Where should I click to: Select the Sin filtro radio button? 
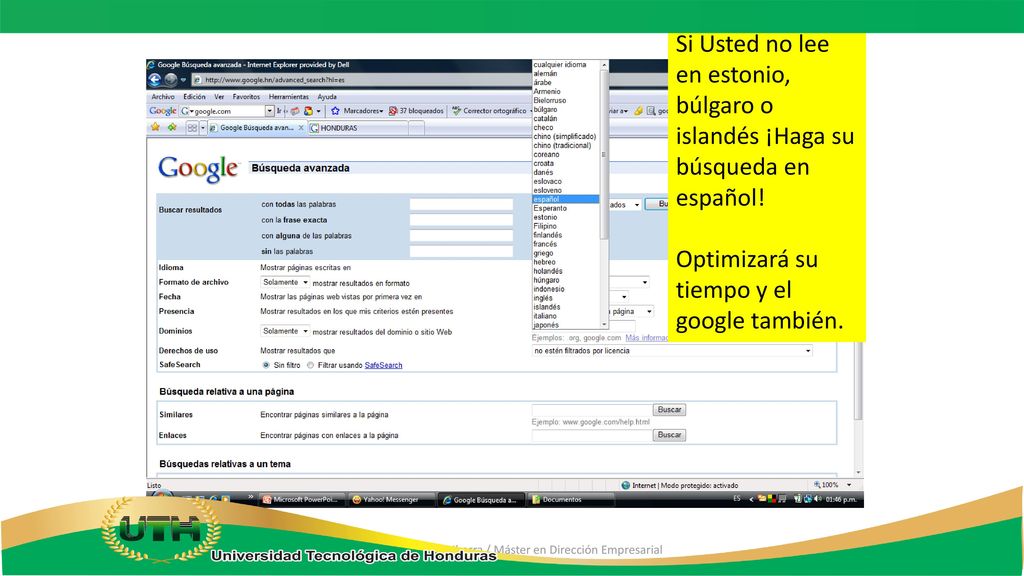(x=266, y=365)
